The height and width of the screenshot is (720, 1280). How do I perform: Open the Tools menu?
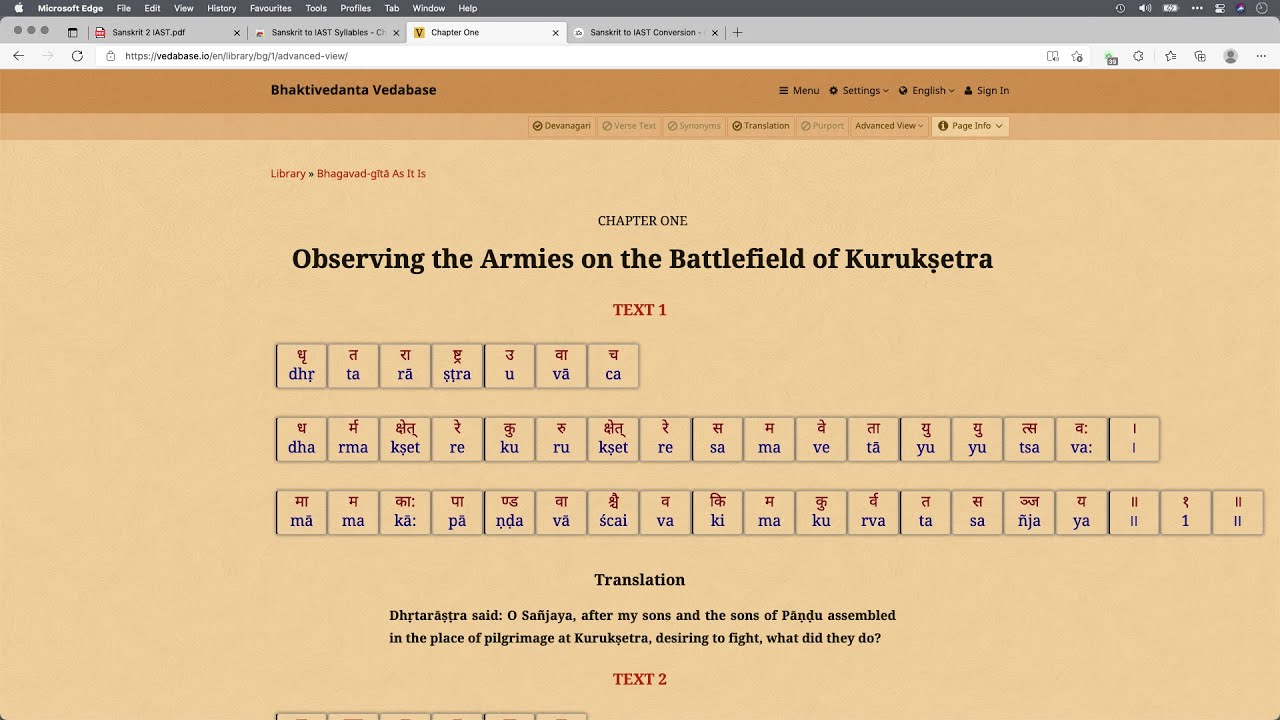(316, 8)
